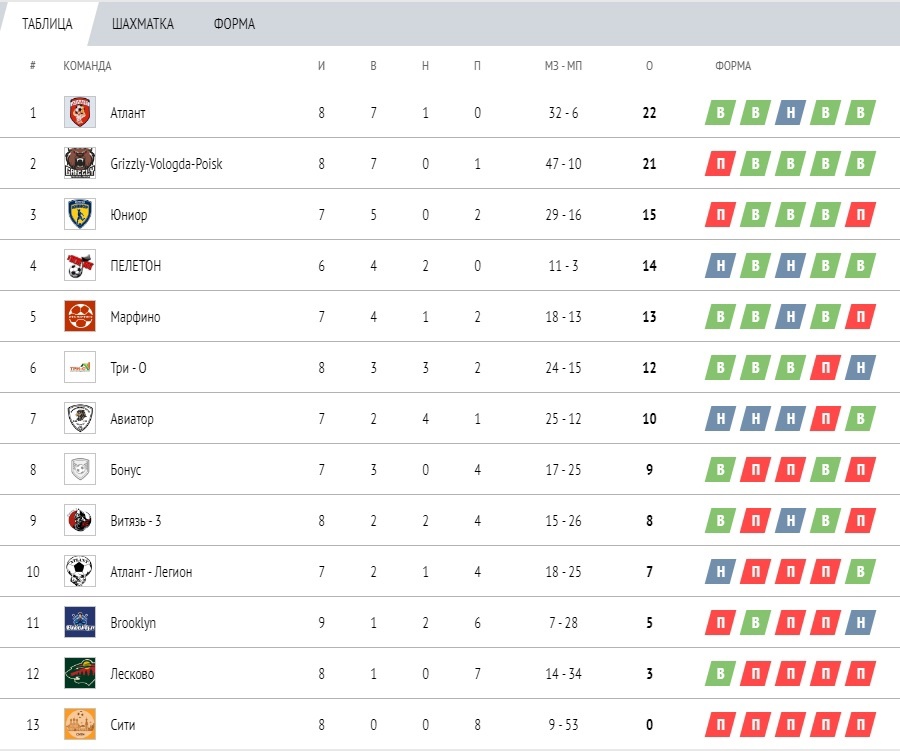
Task: Click Атлант's blue draw form badge
Action: tap(790, 113)
